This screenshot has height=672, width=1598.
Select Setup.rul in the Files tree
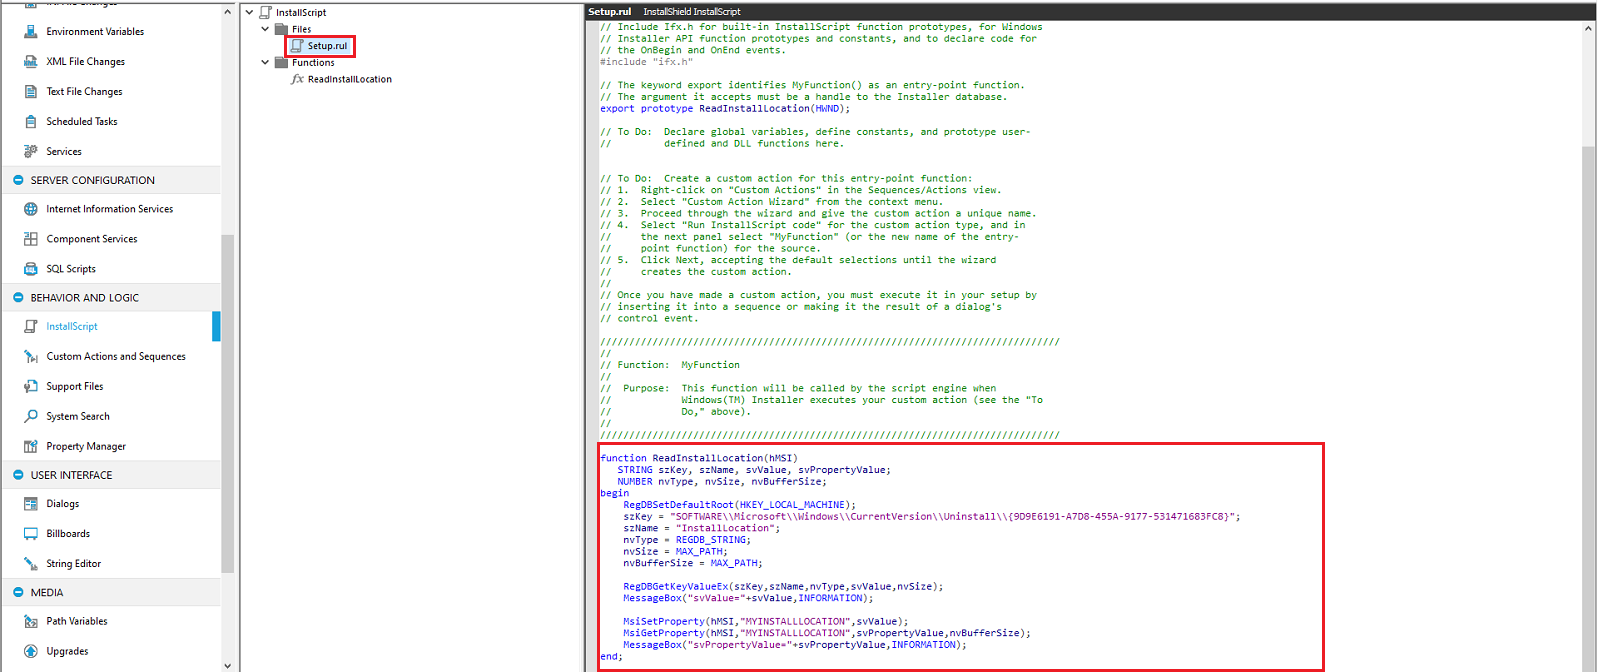327,46
